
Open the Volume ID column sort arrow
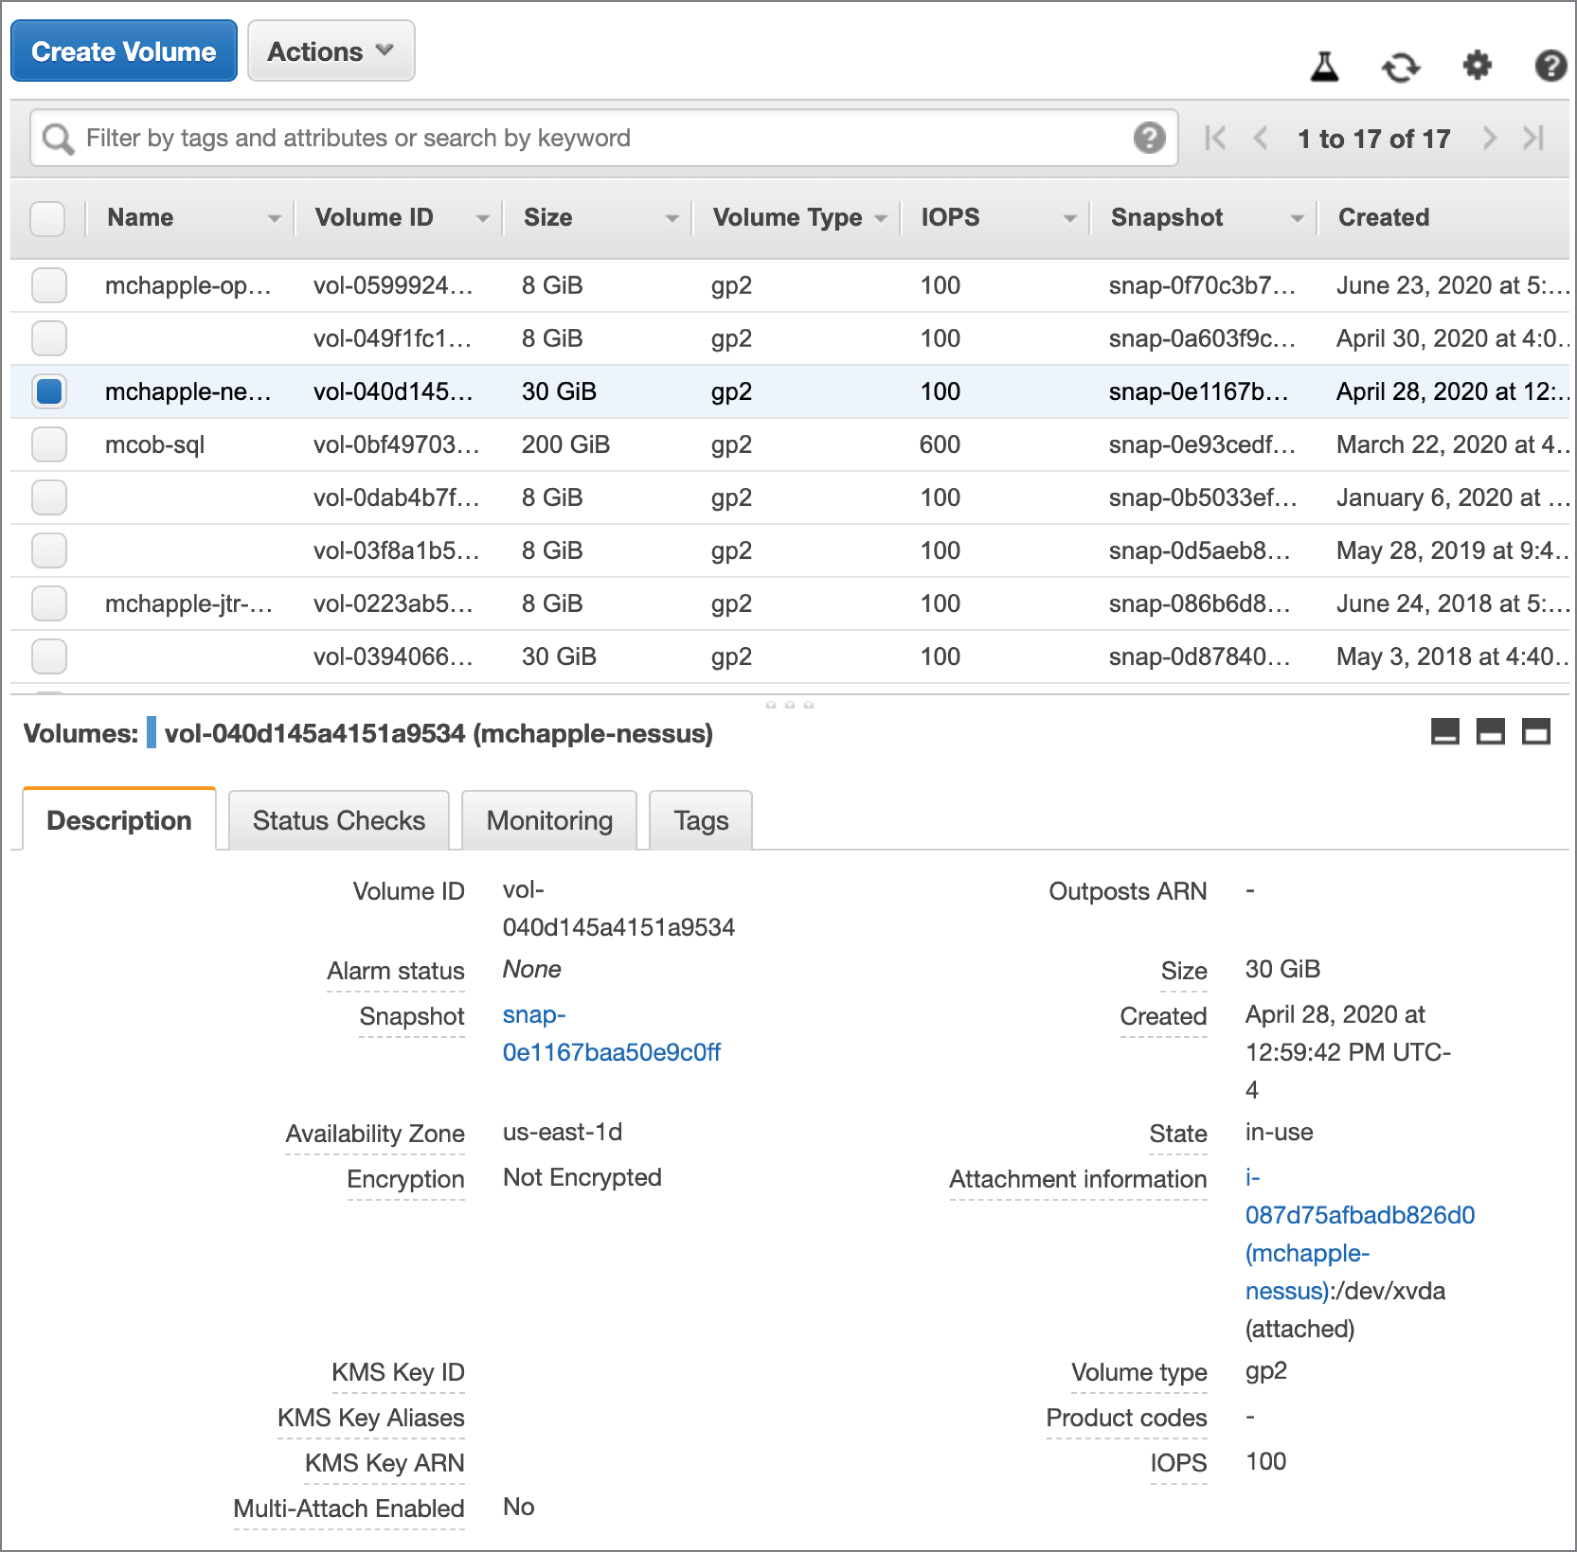click(x=483, y=219)
